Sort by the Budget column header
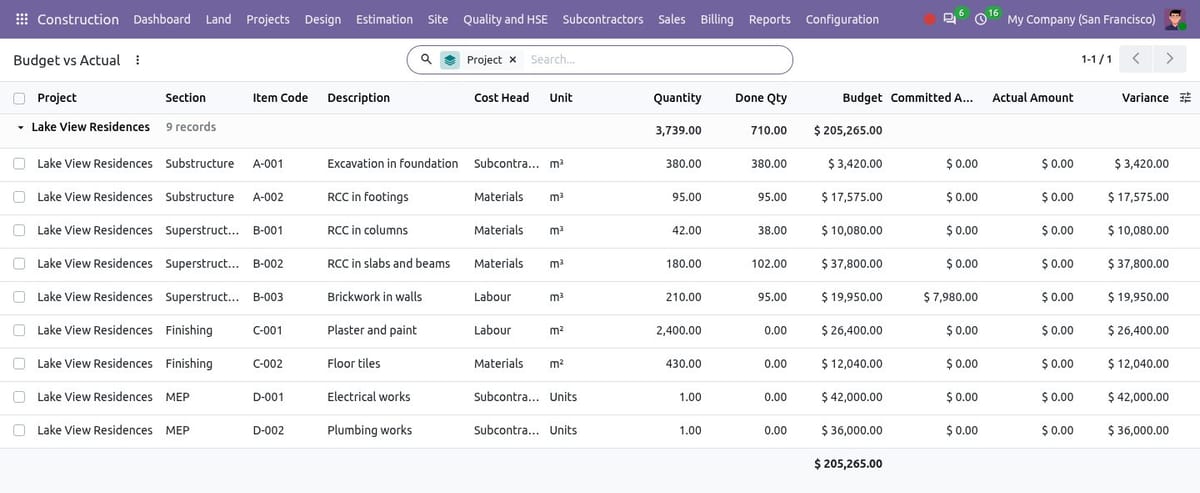1200x493 pixels. click(x=862, y=98)
